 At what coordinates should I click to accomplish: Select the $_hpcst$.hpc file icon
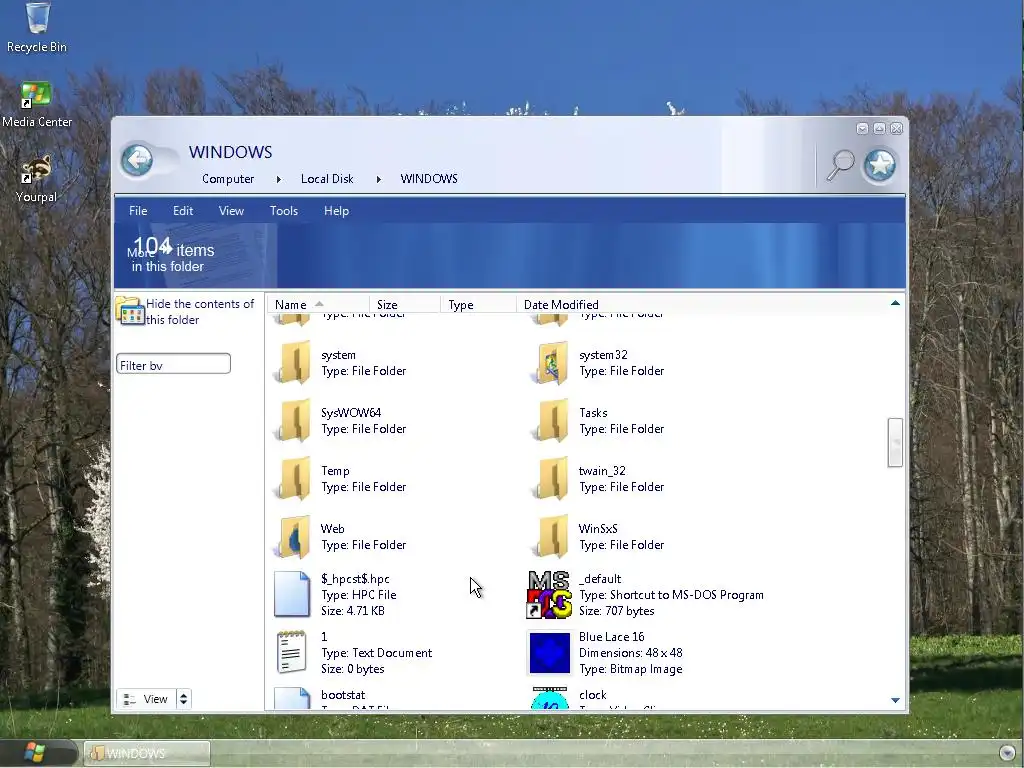click(292, 594)
